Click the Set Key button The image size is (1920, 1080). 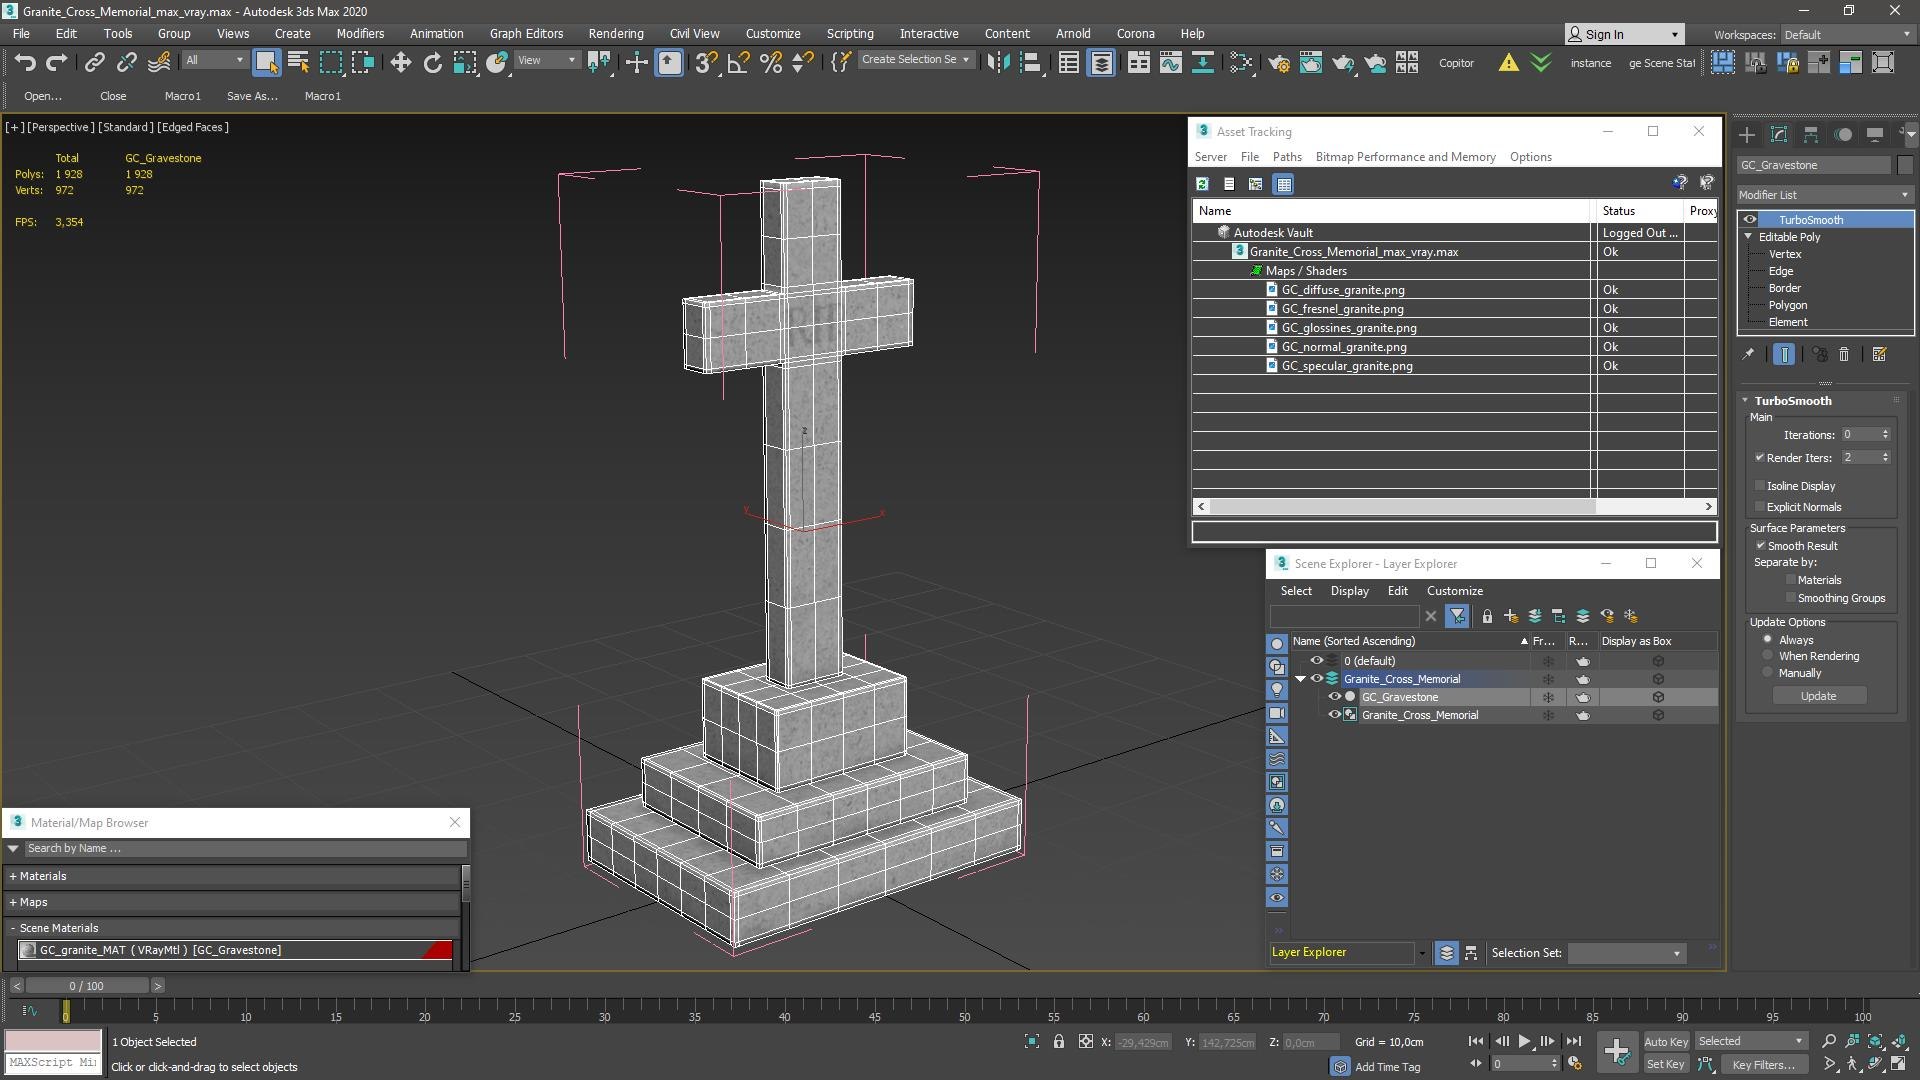[x=1665, y=1065]
